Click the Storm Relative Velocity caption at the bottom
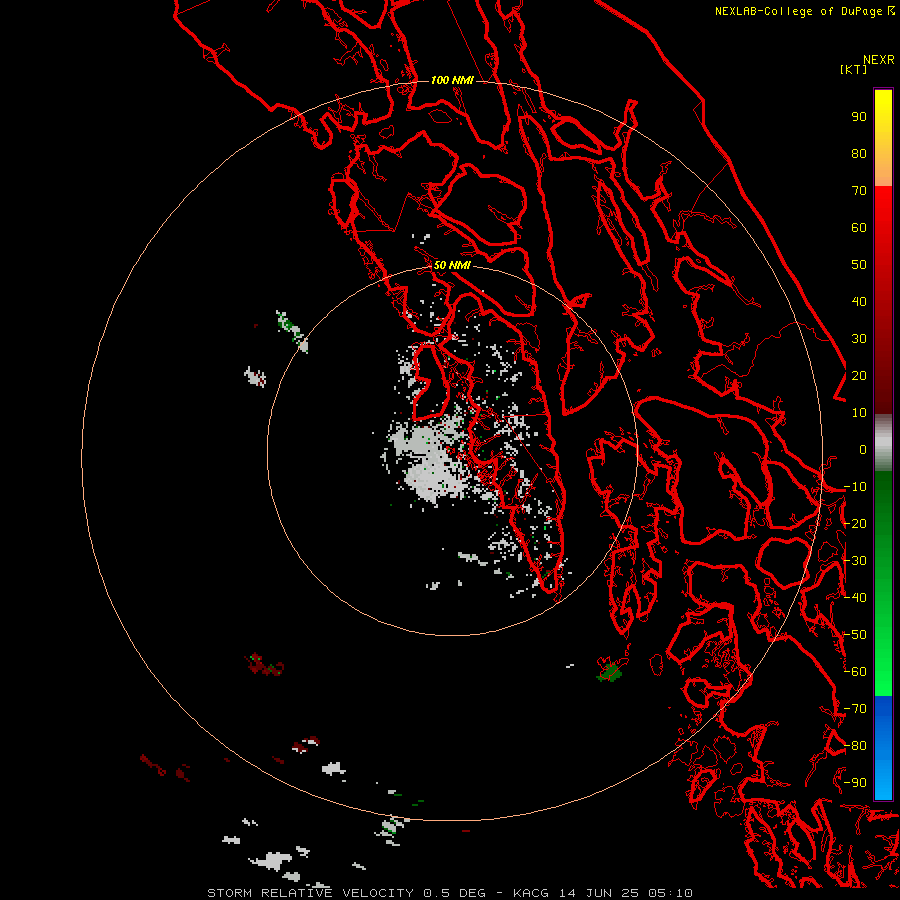Screen dimensions: 900x900 click(449, 893)
